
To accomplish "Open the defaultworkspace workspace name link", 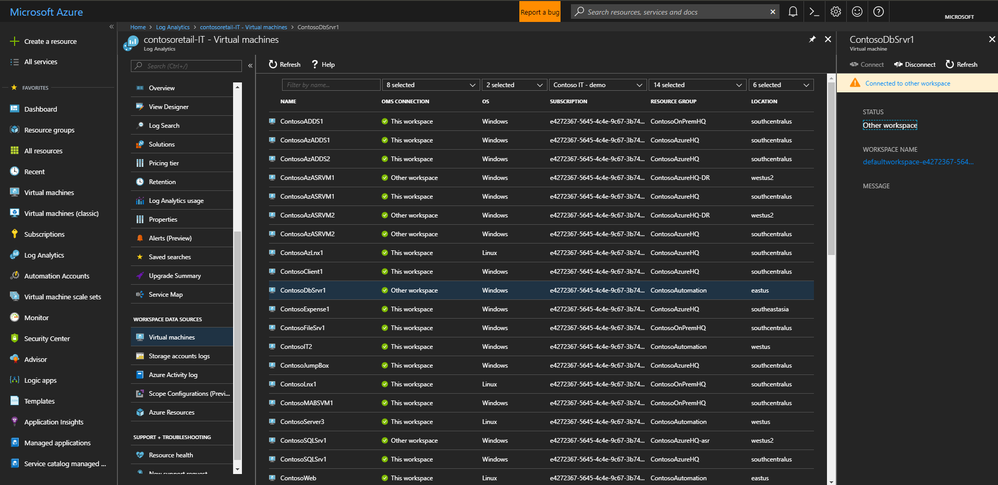I will point(917,161).
